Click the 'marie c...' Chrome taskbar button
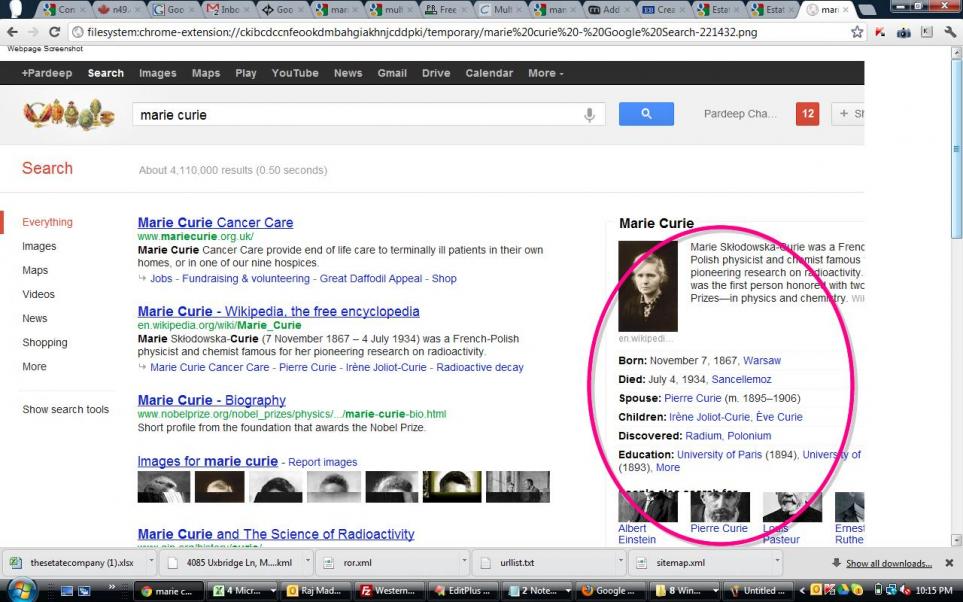963x602 pixels. click(x=166, y=590)
